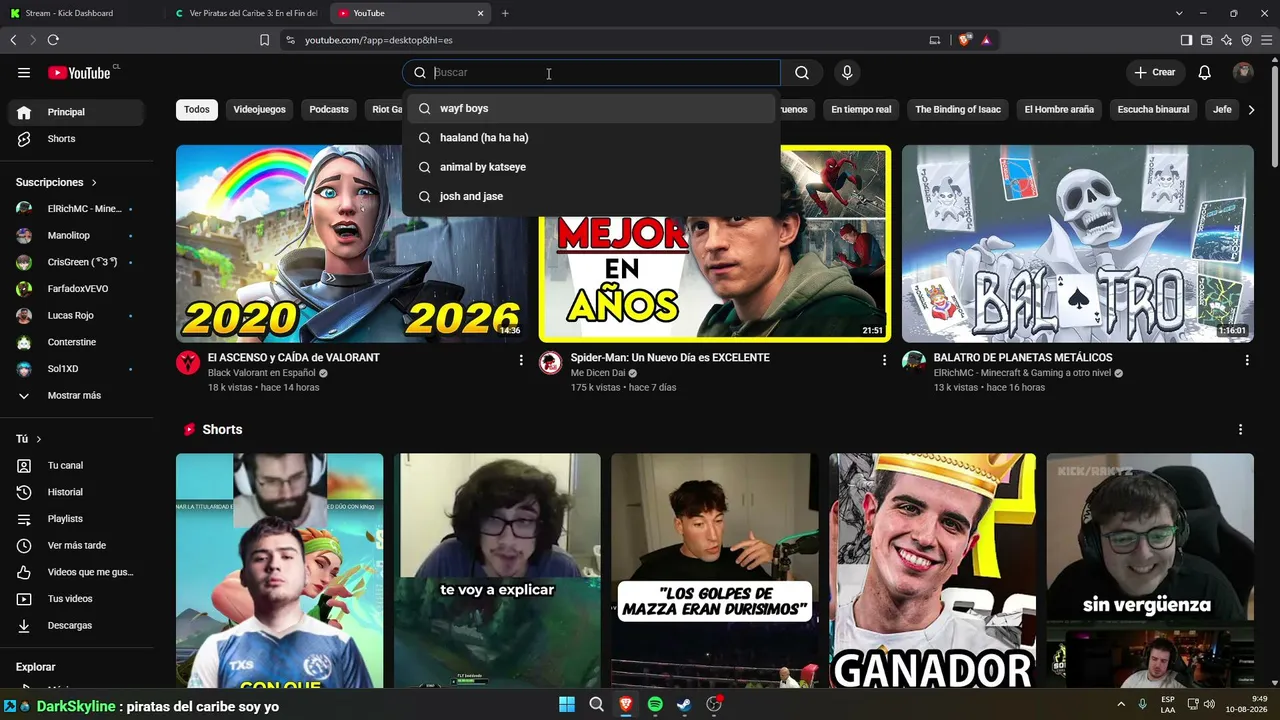Open the notifications bell
The image size is (1280, 720).
point(1205,72)
